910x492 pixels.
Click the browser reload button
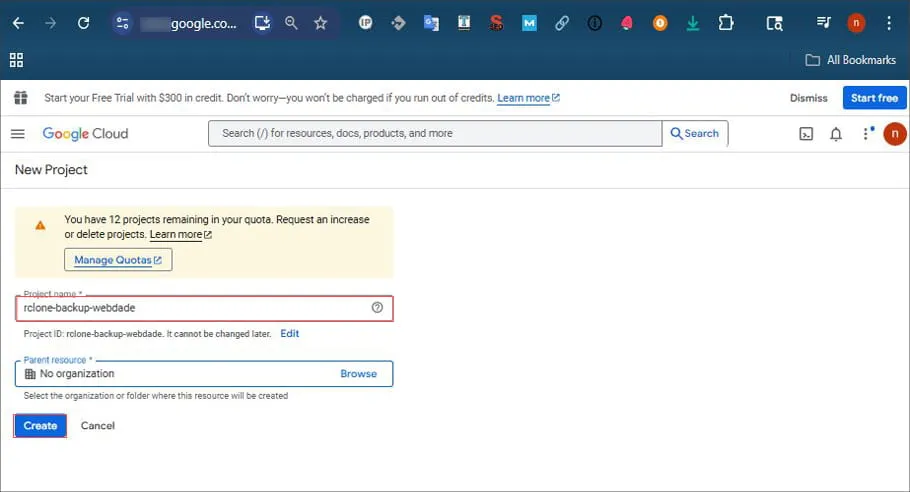point(83,23)
